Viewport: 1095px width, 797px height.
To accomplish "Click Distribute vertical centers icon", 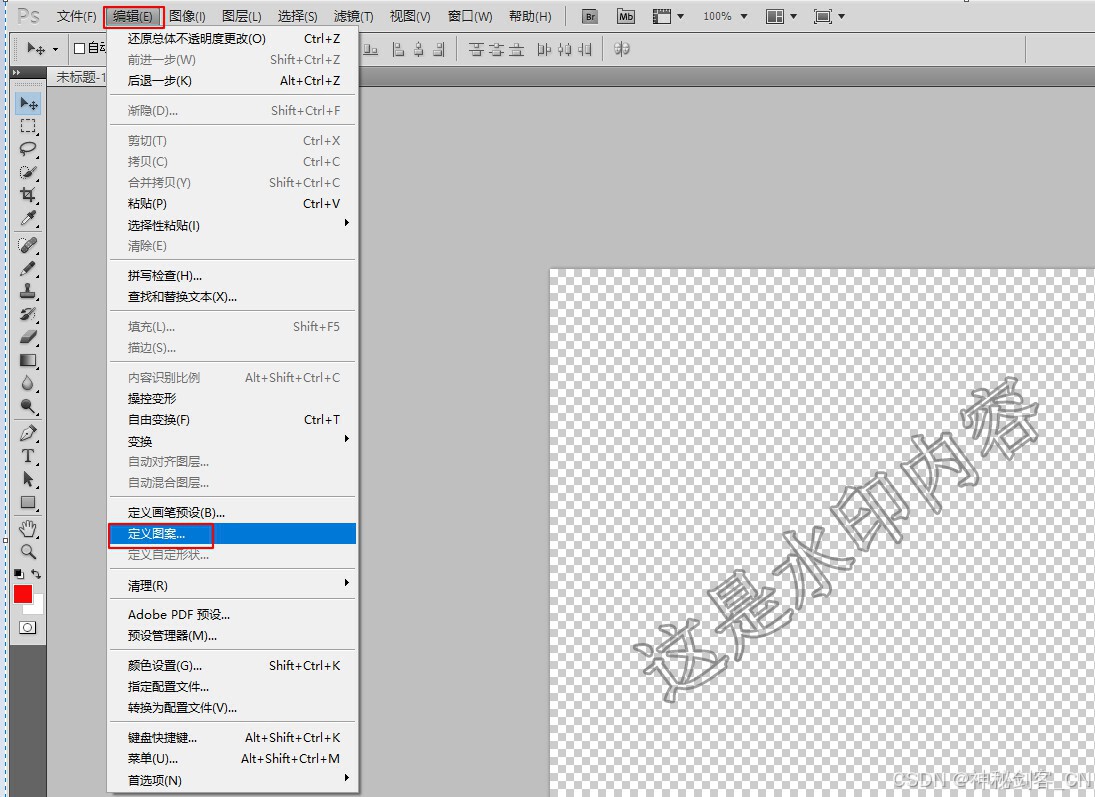I will [x=496, y=49].
